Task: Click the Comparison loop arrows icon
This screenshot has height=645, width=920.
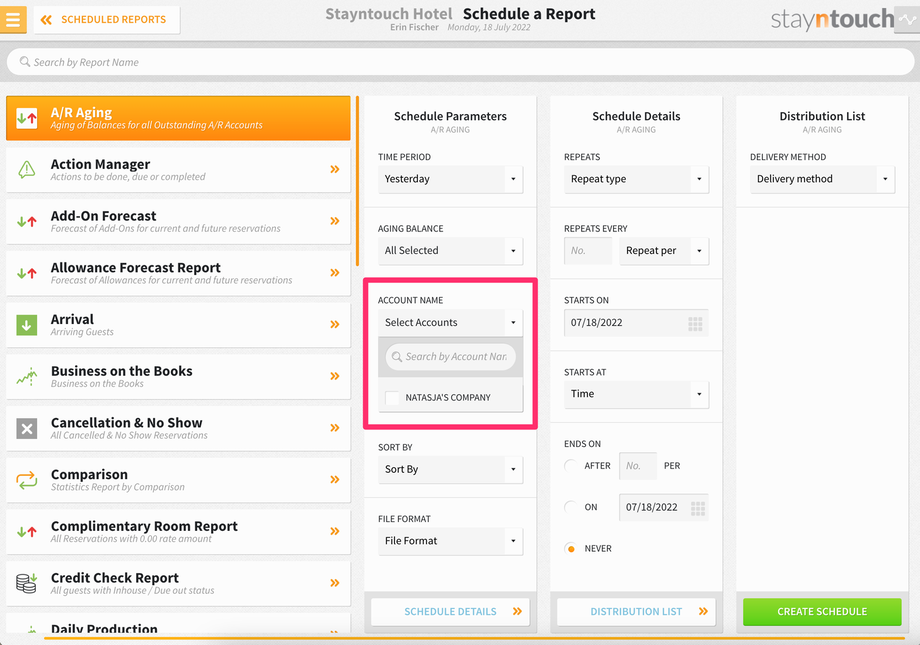Action: (x=26, y=480)
